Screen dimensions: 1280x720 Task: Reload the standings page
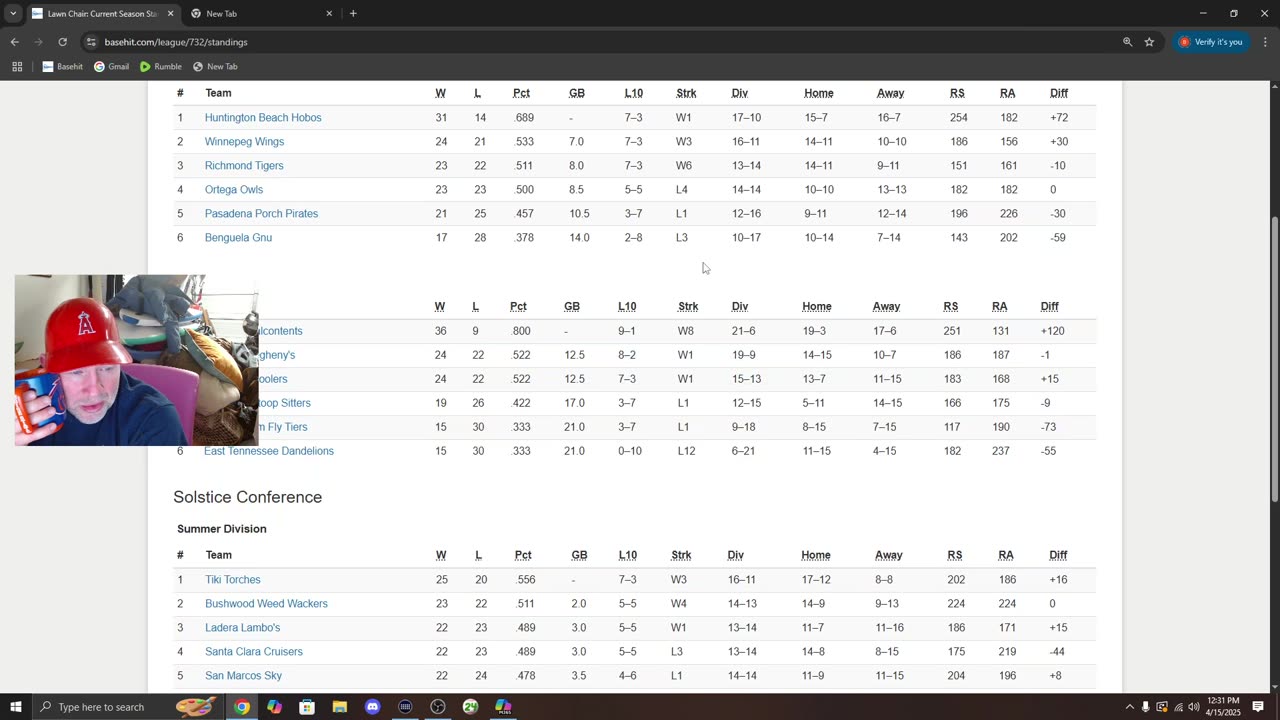coord(62,42)
